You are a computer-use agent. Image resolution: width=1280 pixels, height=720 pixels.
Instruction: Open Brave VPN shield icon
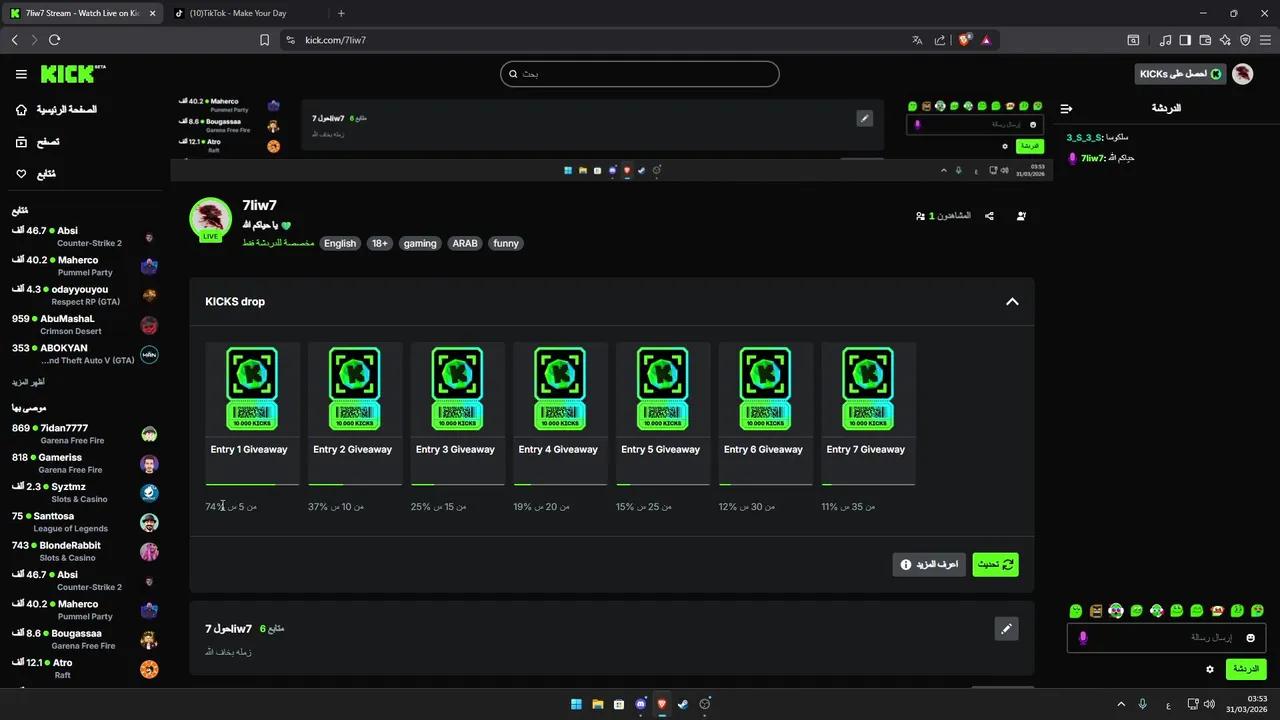[x=1245, y=40]
